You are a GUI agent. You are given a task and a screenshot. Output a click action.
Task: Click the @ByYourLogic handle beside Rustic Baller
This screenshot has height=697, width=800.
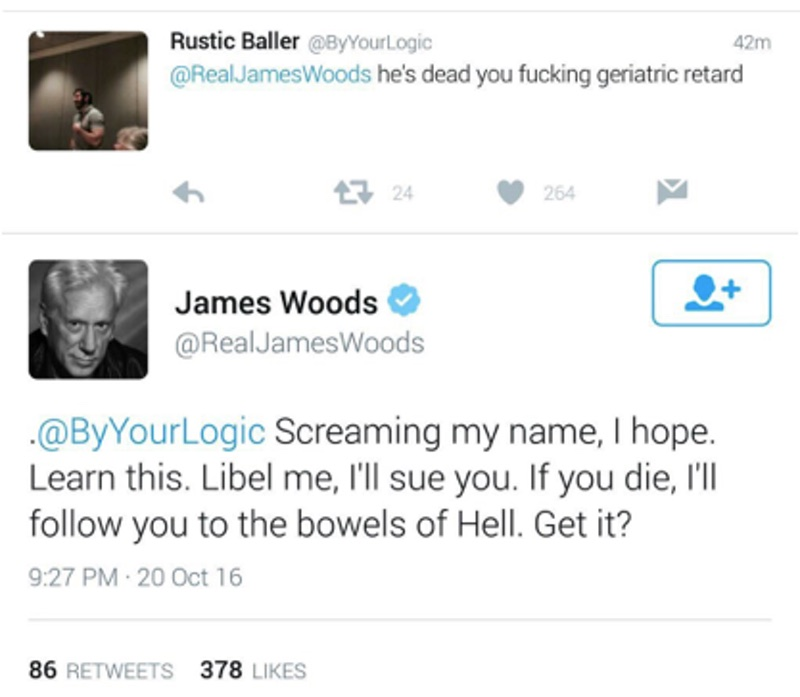pos(369,43)
